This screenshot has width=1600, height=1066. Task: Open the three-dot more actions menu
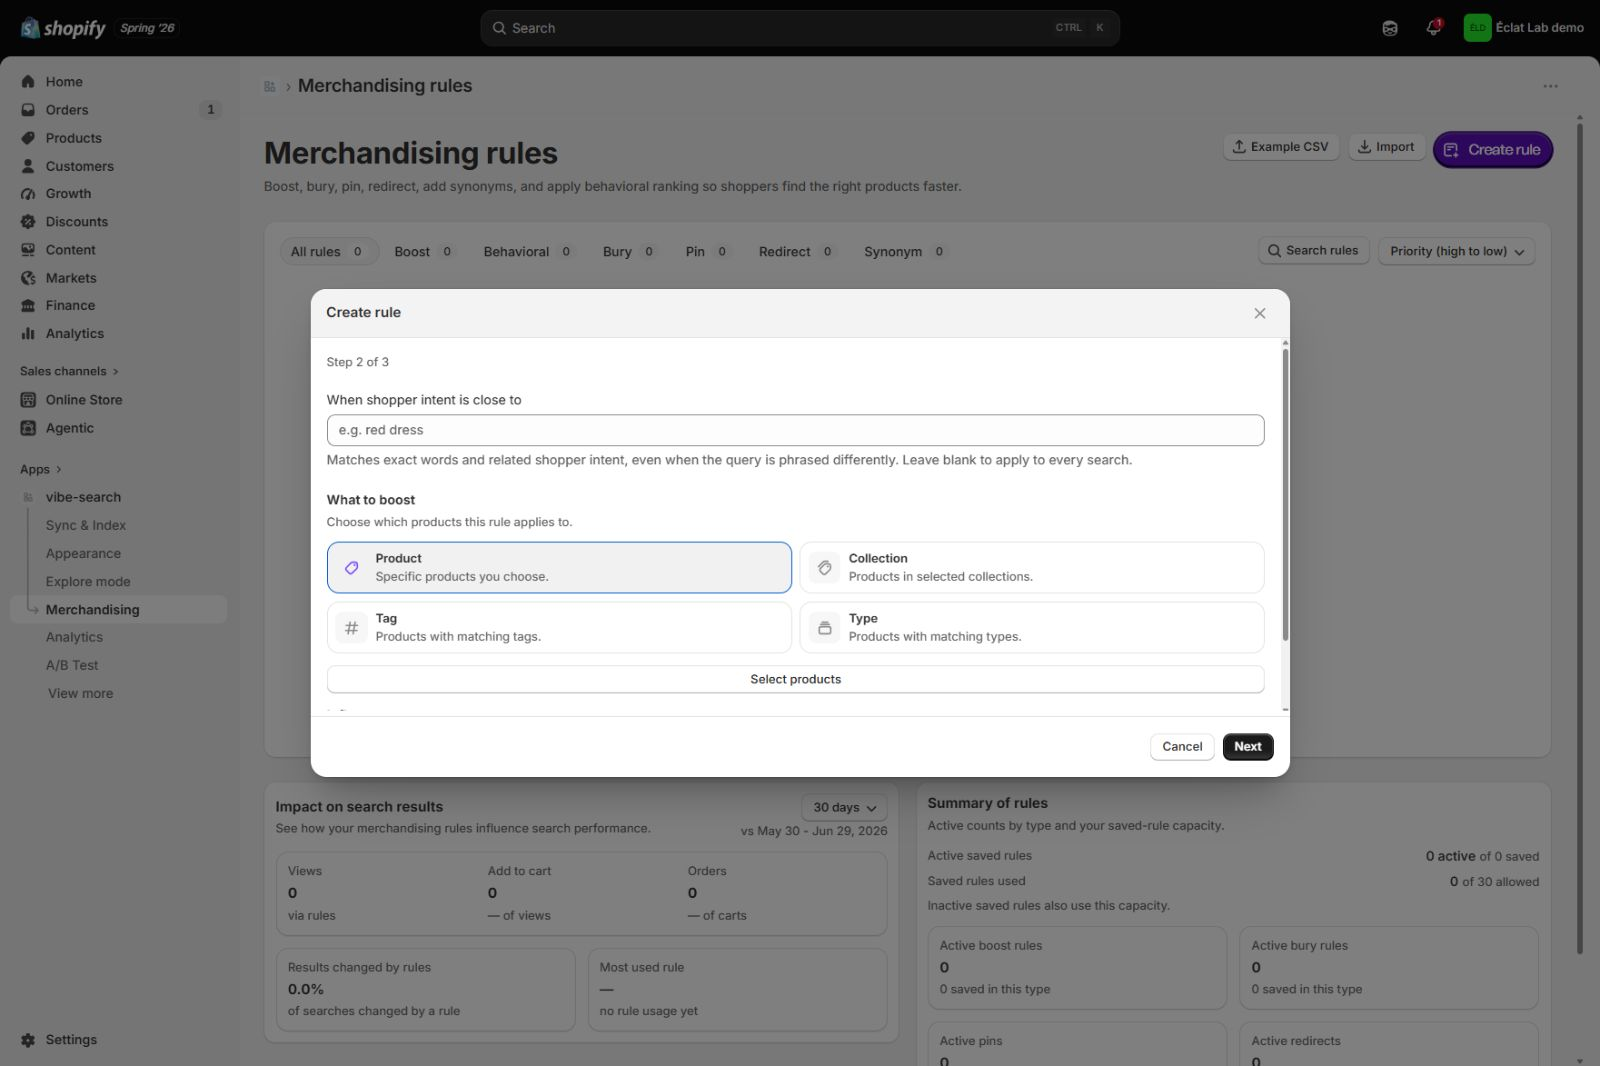[1550, 86]
